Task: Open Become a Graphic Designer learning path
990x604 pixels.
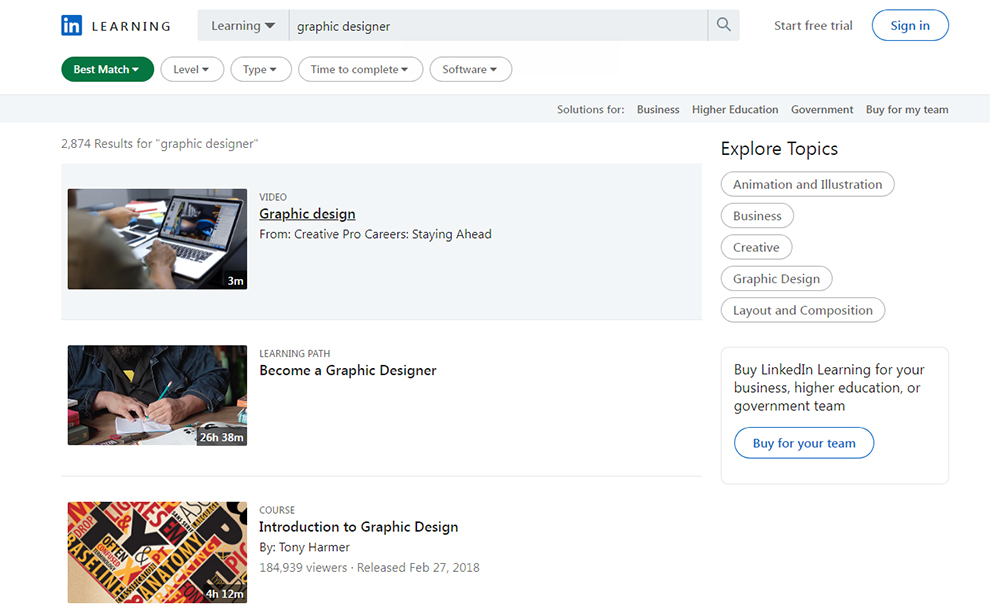Action: pos(348,370)
